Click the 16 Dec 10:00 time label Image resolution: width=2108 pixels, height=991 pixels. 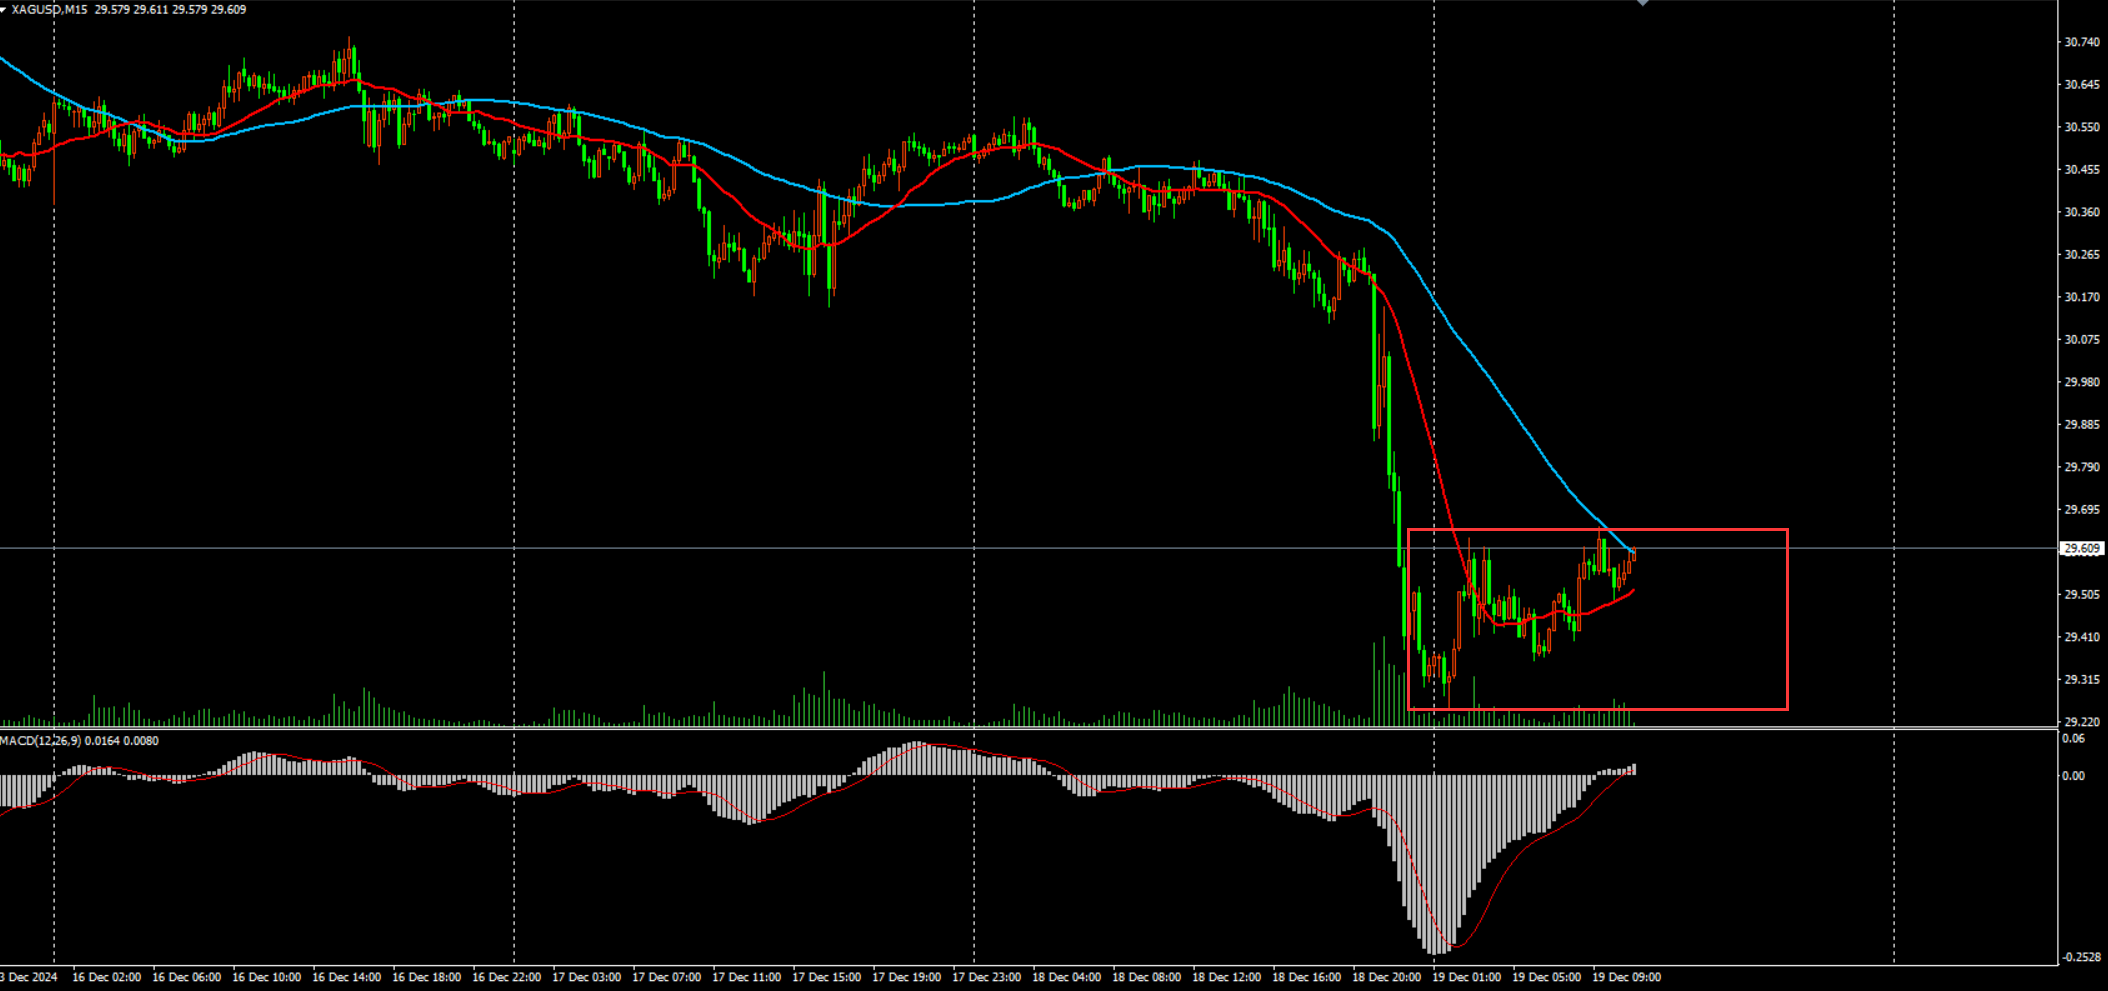266,977
